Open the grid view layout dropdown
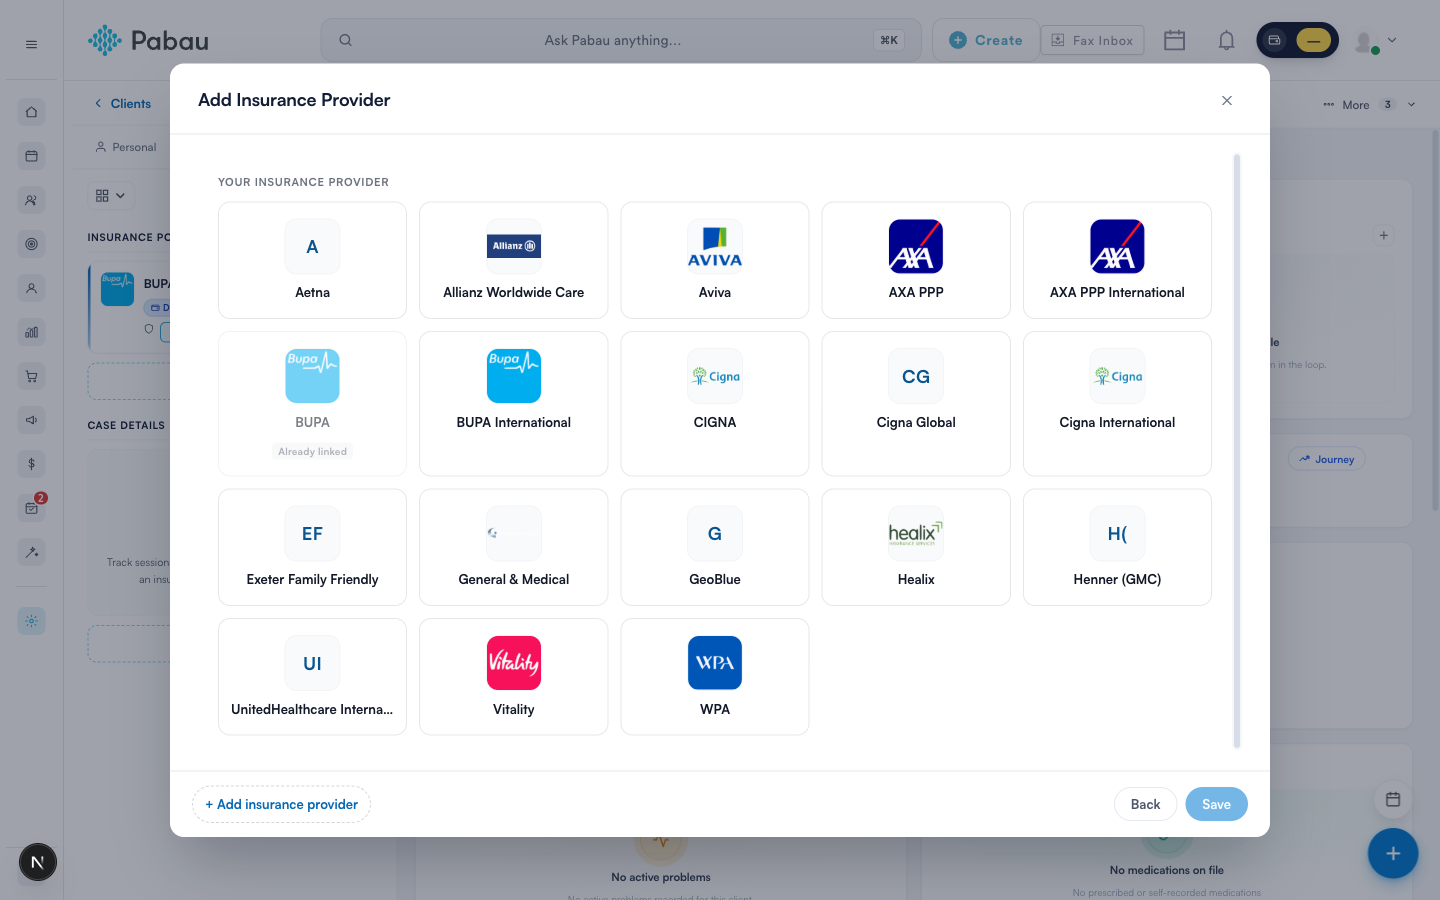Screen dimensions: 1440x900 [110, 196]
